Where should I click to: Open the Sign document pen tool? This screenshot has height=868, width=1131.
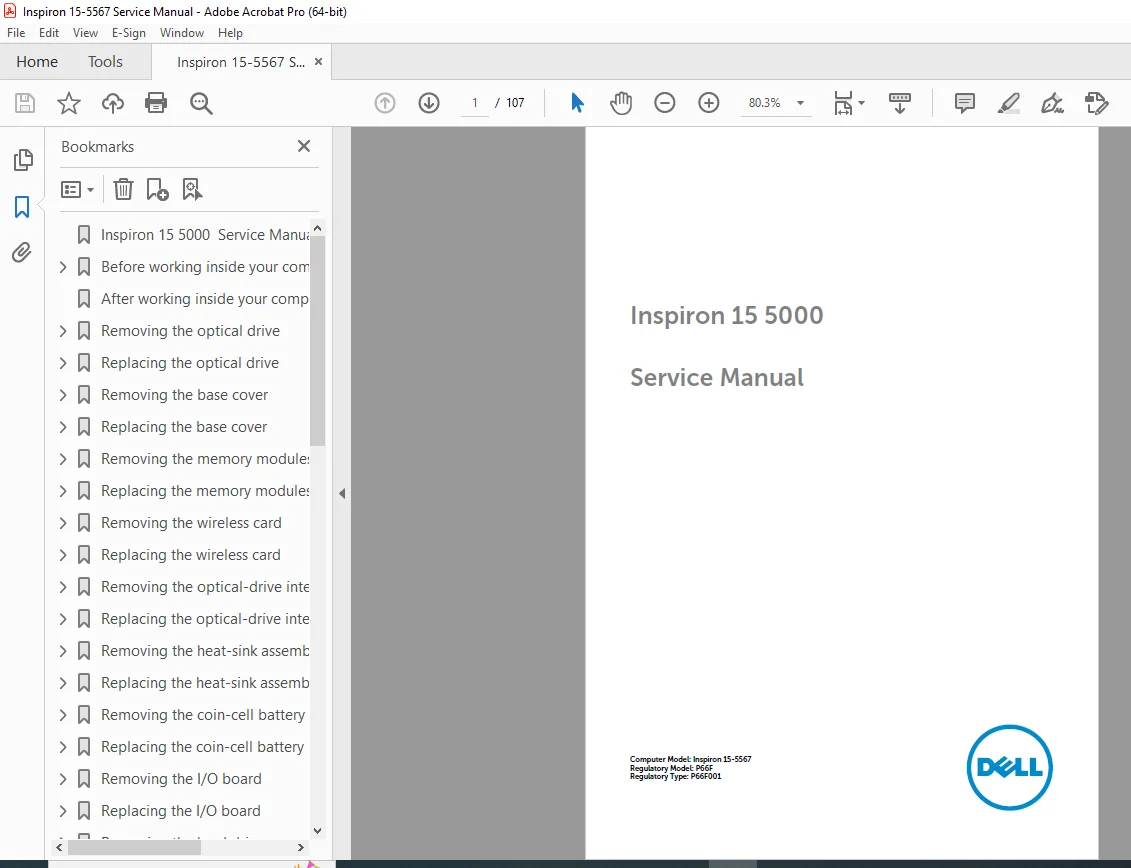[x=1052, y=103]
